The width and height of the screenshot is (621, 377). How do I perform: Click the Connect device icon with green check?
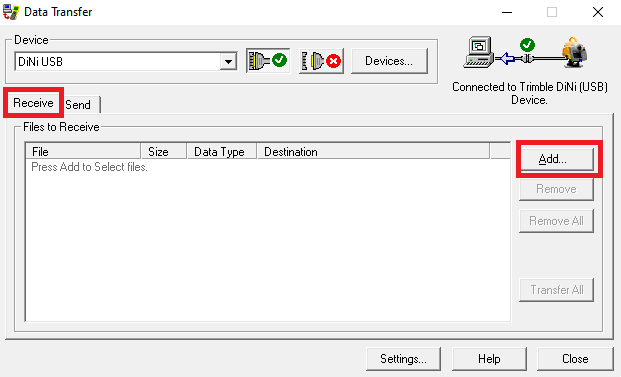coord(268,61)
